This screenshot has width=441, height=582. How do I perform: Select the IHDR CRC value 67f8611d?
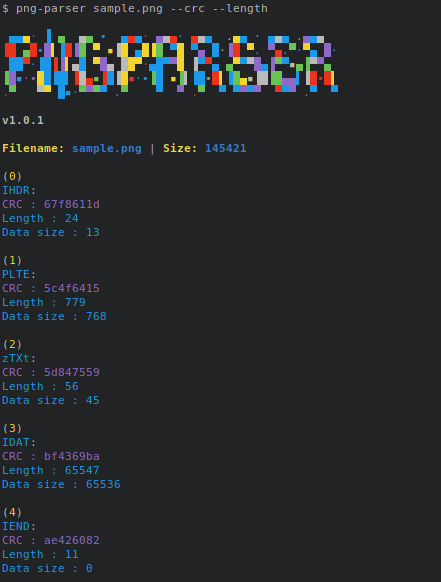(x=72, y=205)
